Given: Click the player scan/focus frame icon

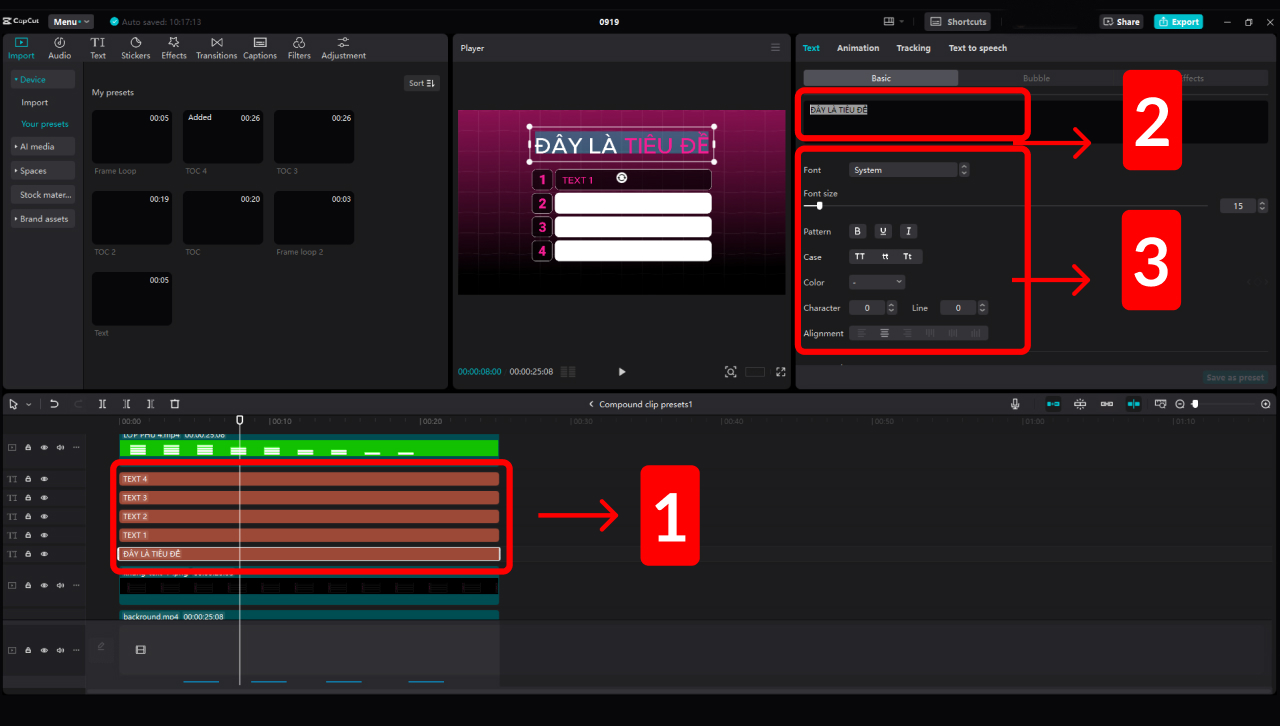Looking at the screenshot, I should tap(731, 371).
